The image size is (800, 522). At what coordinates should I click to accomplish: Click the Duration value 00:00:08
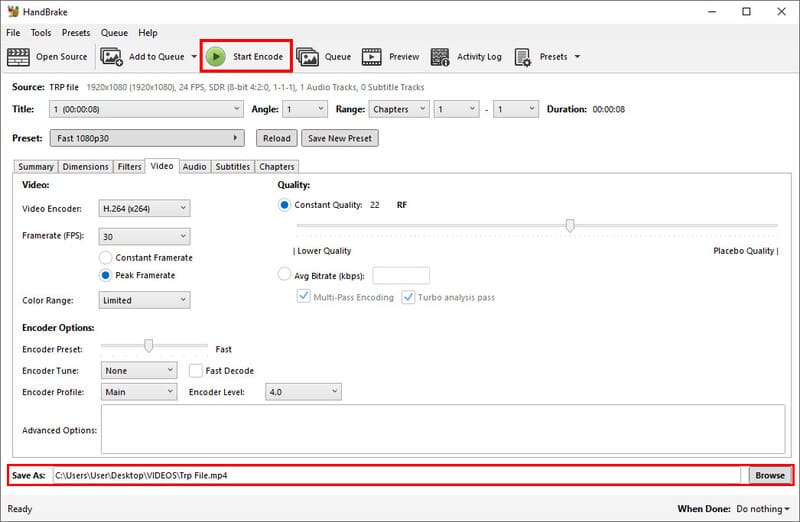[609, 109]
